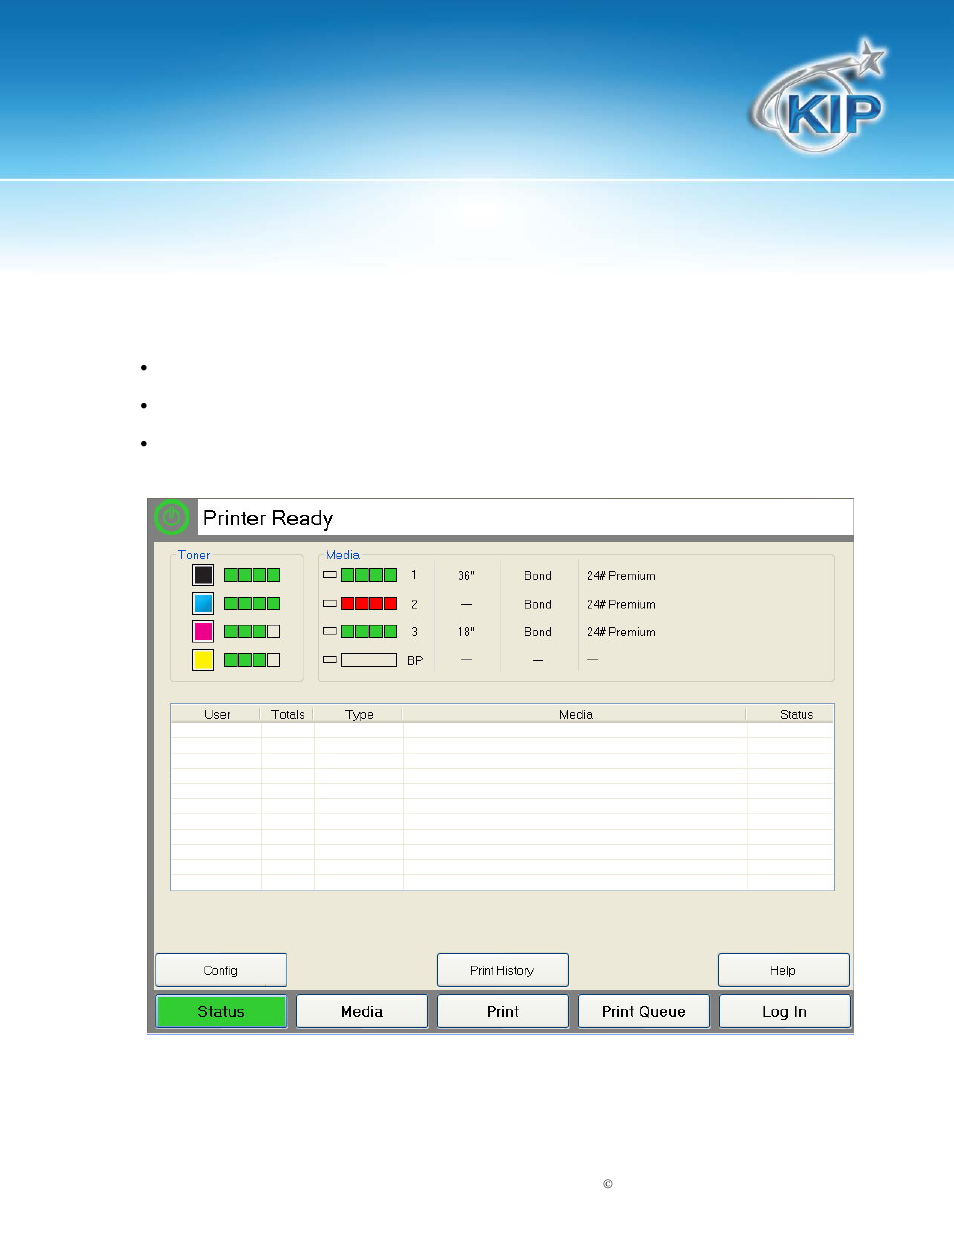Click the Type column header
The height and width of the screenshot is (1235, 954).
(x=359, y=714)
